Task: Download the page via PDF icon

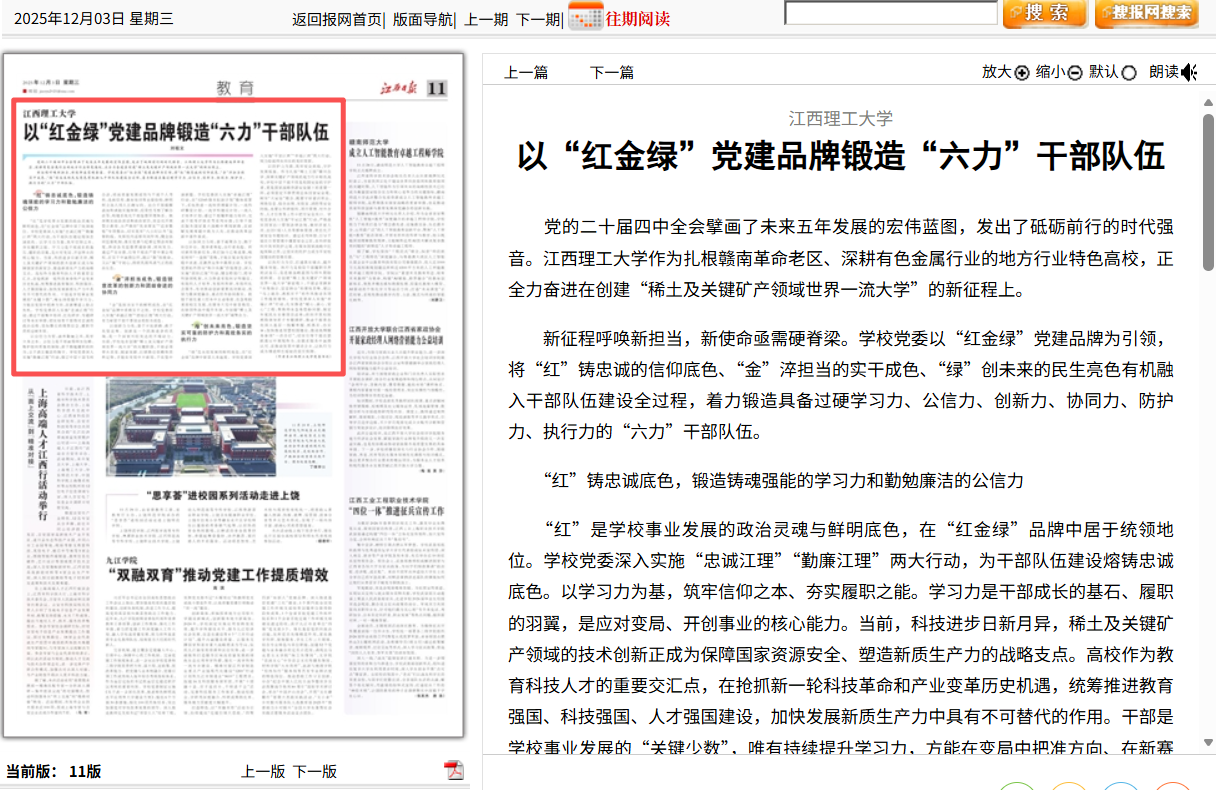Action: (454, 770)
